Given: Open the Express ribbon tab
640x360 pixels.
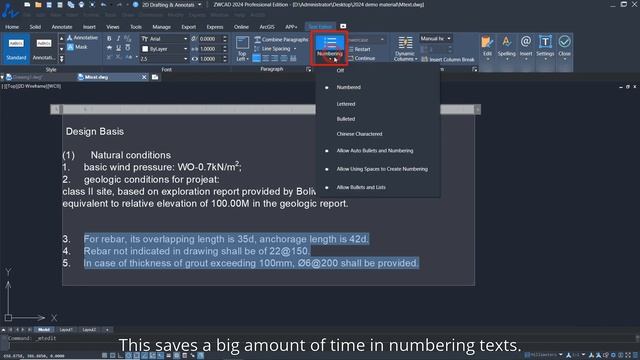Looking at the screenshot, I should 215,27.
